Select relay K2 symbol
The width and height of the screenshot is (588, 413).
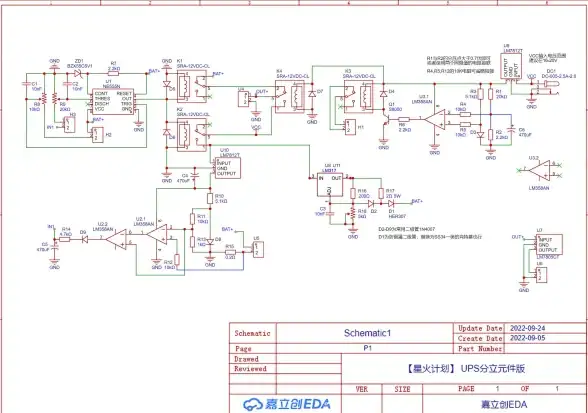192,135
